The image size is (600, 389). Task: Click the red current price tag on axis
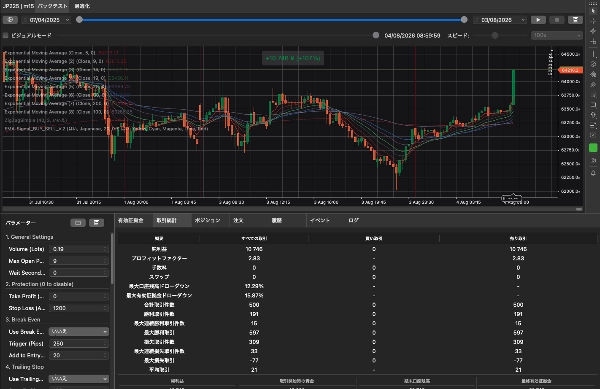pyautogui.click(x=571, y=70)
